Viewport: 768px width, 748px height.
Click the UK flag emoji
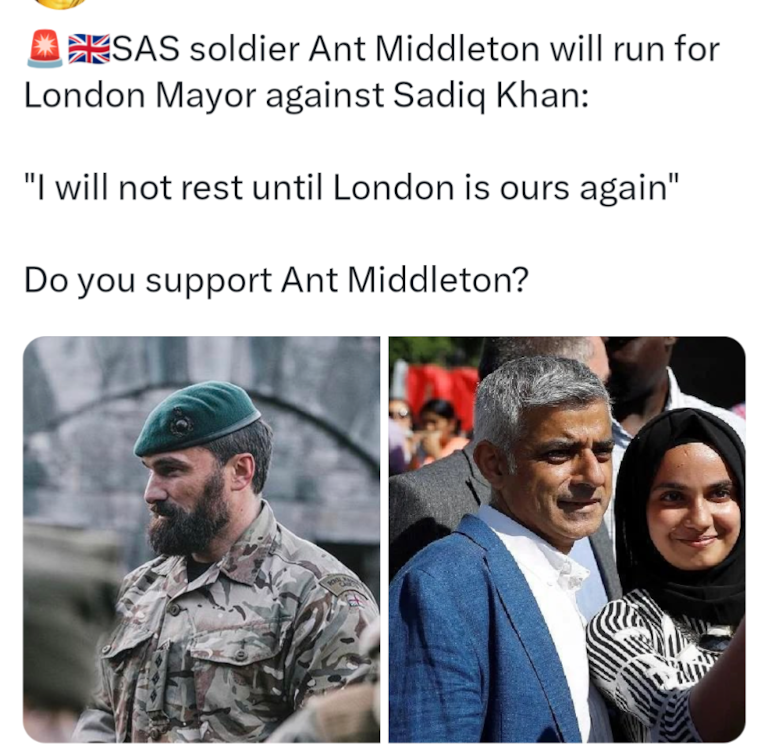coord(89,49)
